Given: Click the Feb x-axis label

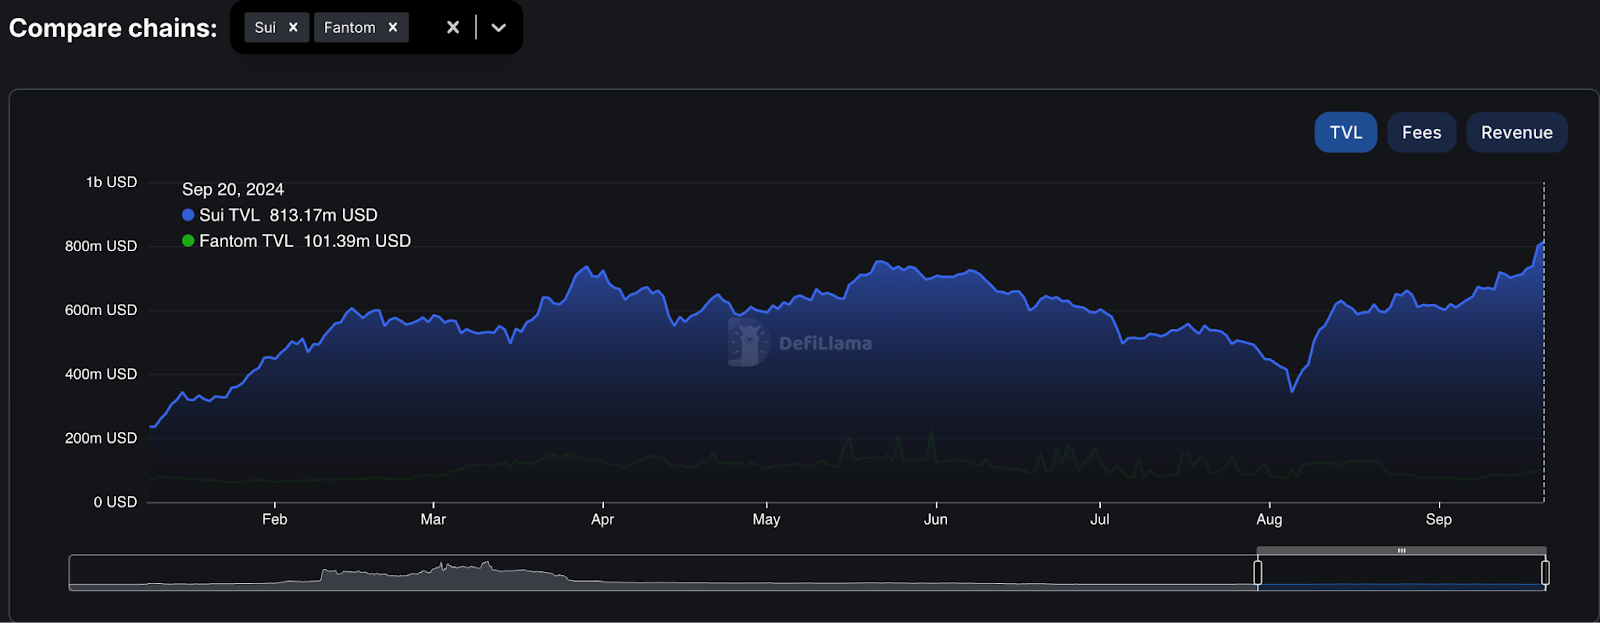Looking at the screenshot, I should [275, 519].
